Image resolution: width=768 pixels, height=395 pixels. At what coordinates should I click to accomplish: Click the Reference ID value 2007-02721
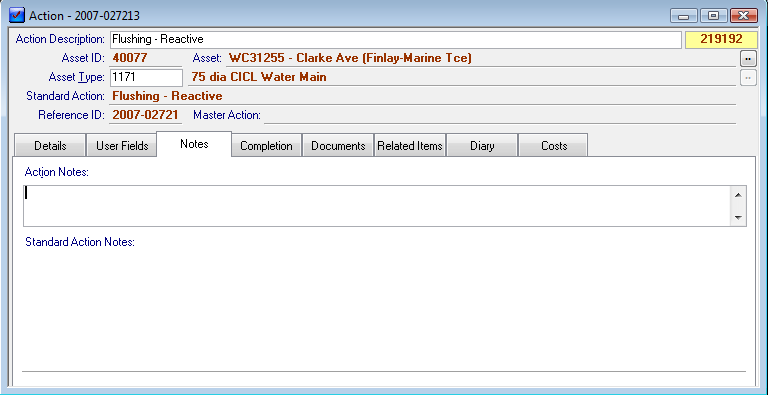click(x=145, y=115)
